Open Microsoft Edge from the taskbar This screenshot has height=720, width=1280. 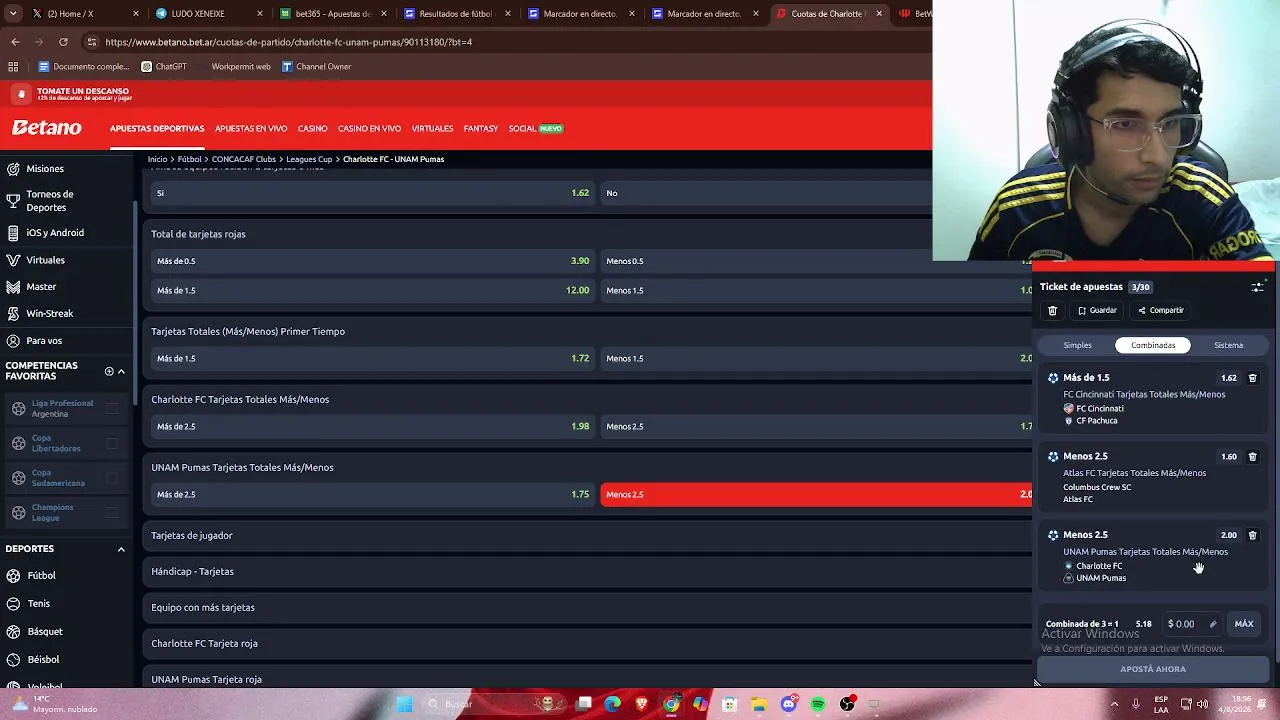tap(612, 704)
